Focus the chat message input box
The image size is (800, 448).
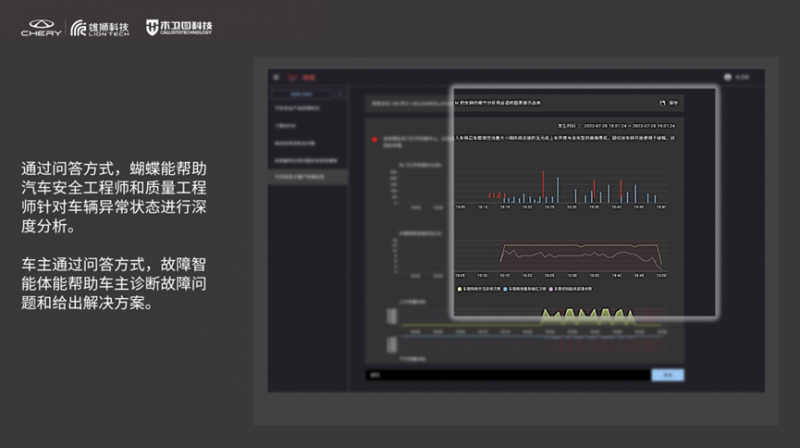508,375
